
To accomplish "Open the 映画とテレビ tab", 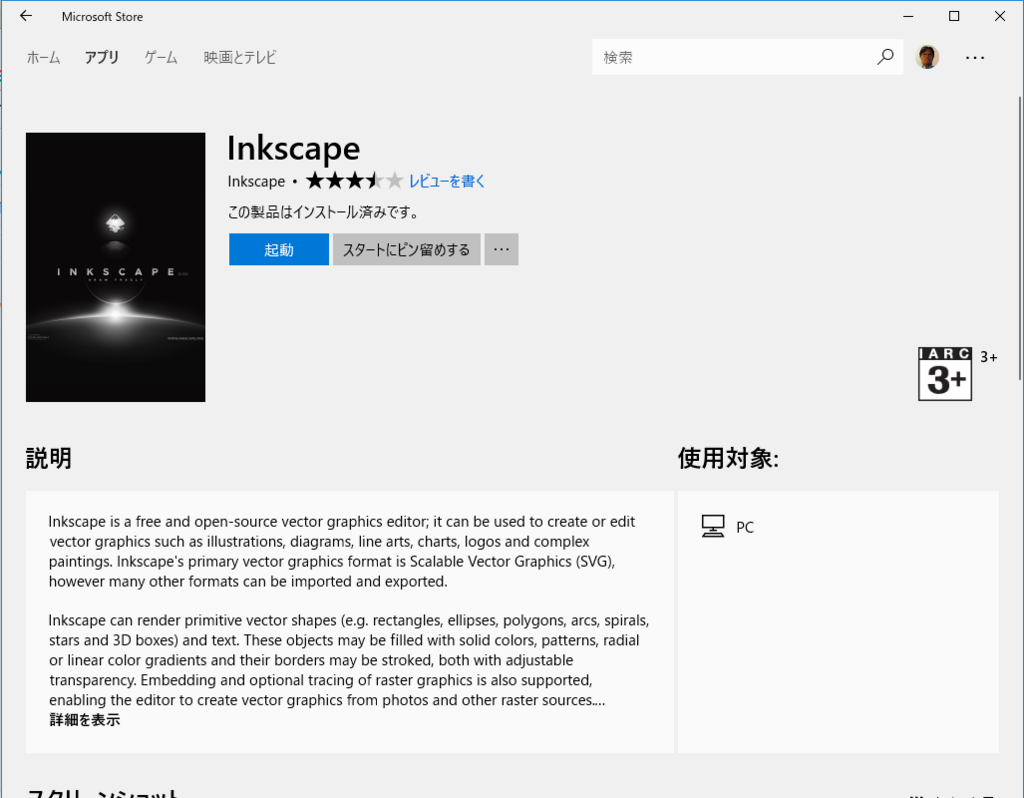I will (x=240, y=57).
